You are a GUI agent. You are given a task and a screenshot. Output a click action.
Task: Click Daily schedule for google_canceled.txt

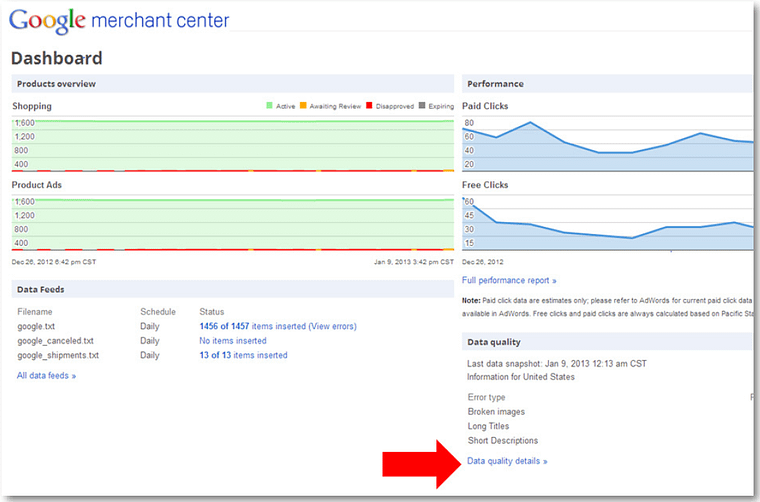(x=149, y=341)
